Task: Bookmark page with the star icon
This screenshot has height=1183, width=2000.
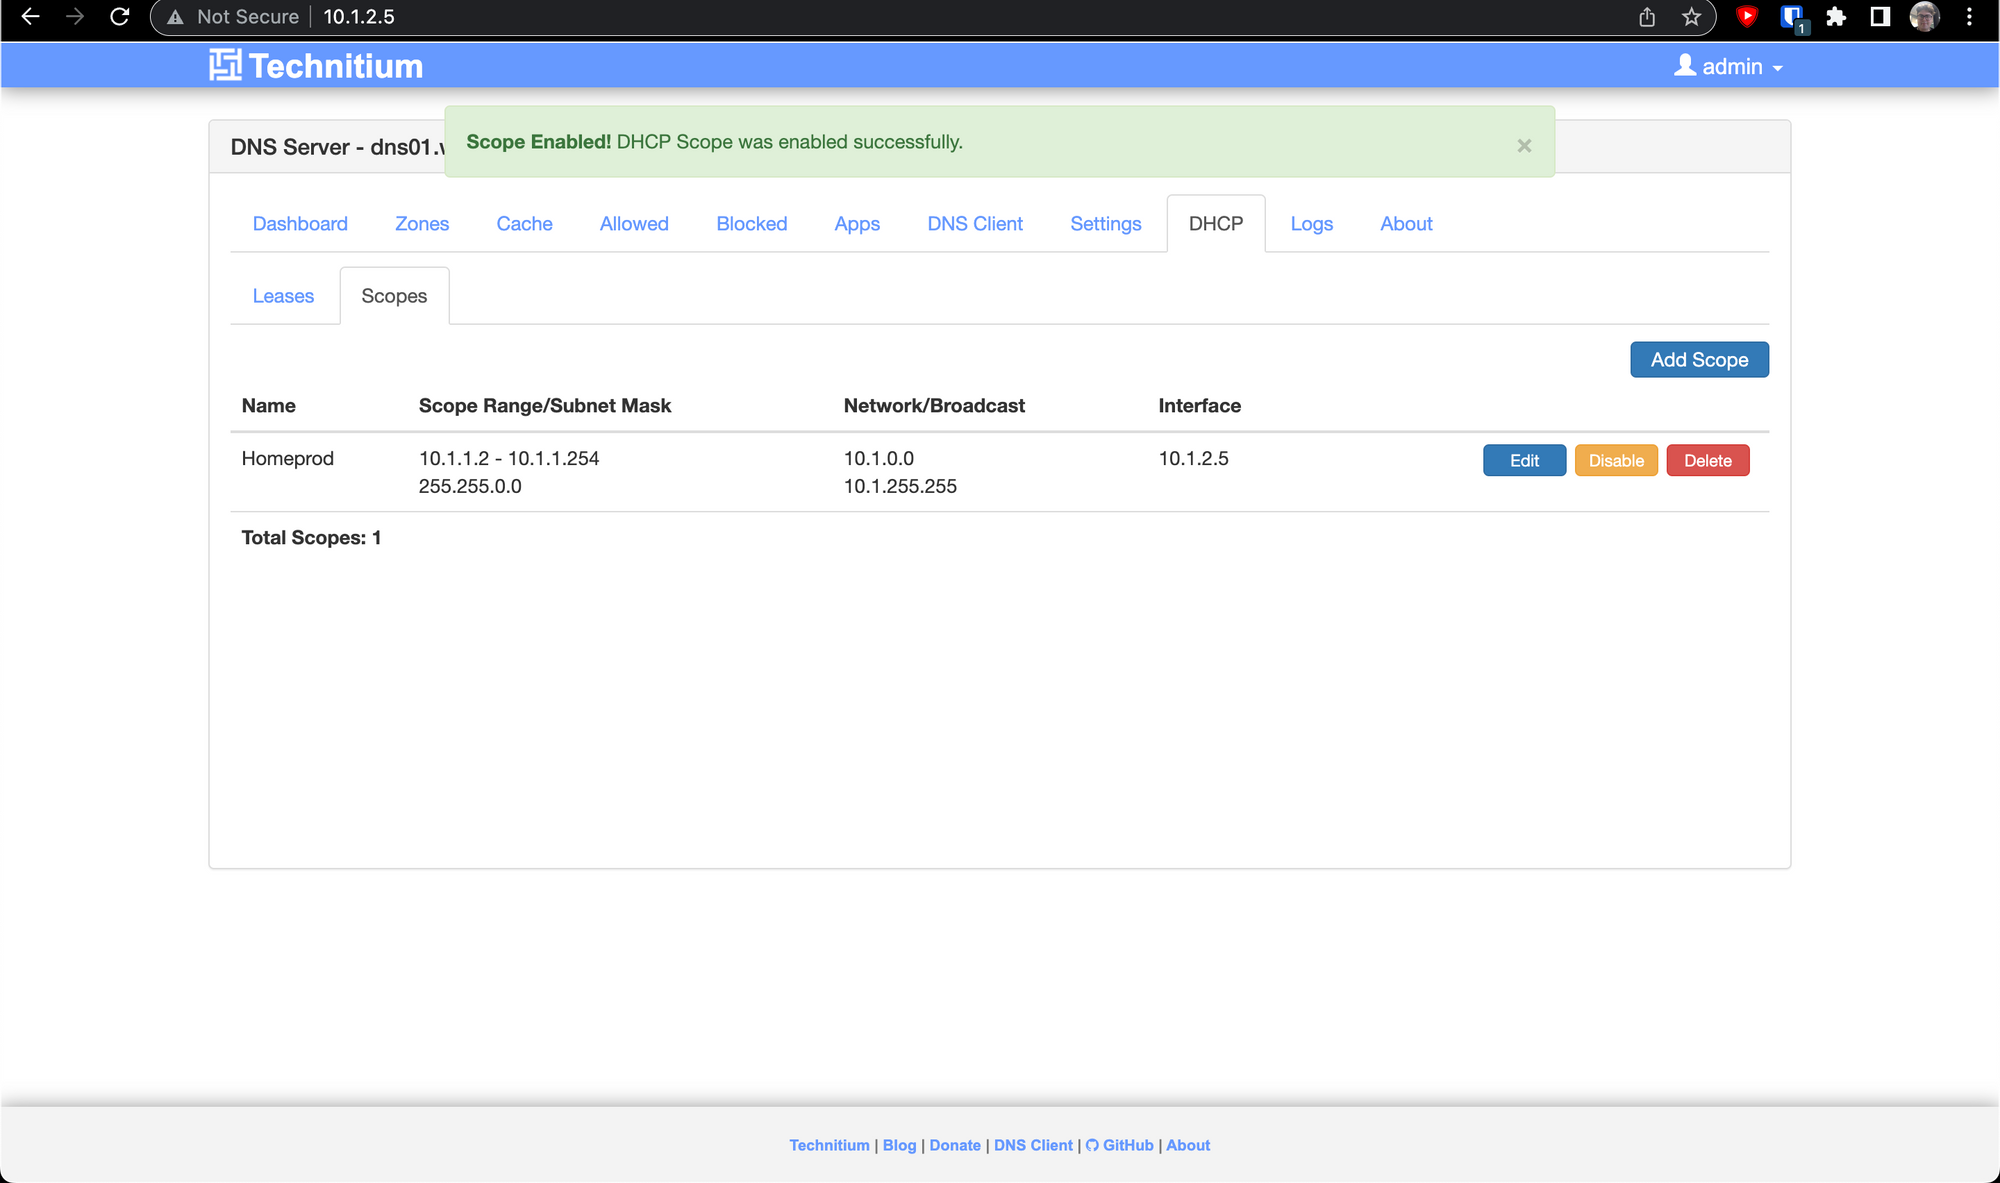Action: tap(1691, 17)
